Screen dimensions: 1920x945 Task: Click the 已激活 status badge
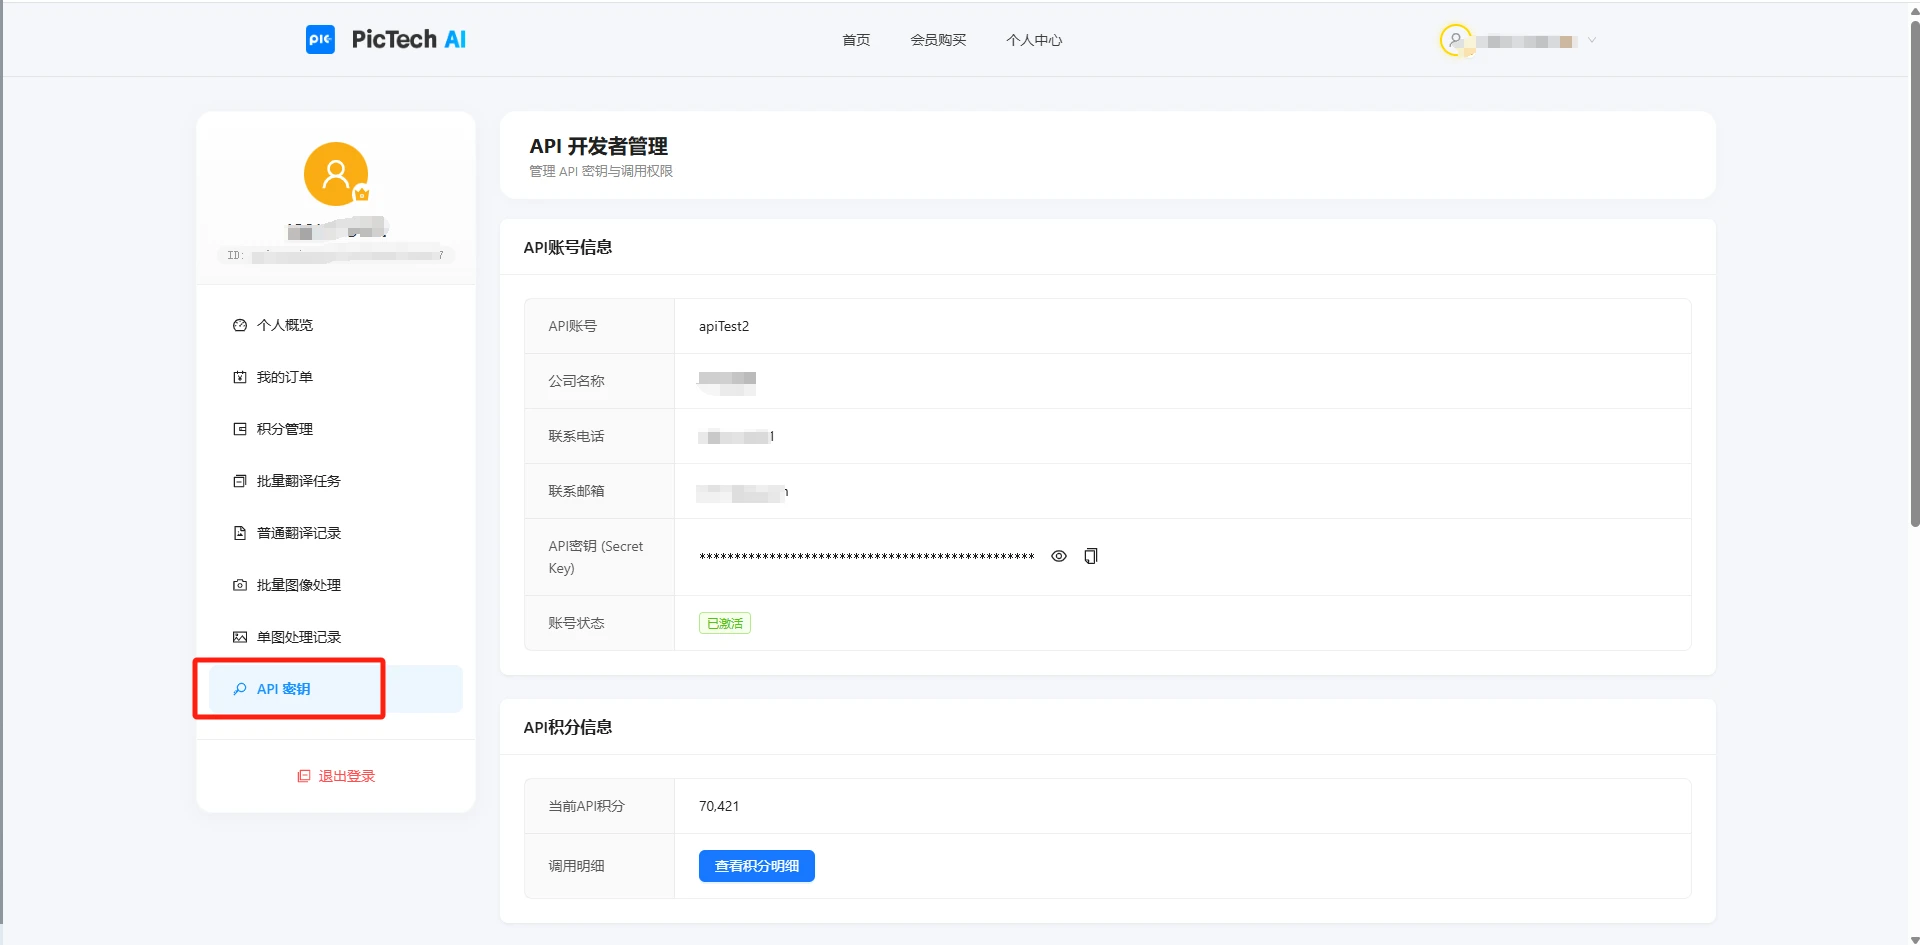tap(723, 622)
